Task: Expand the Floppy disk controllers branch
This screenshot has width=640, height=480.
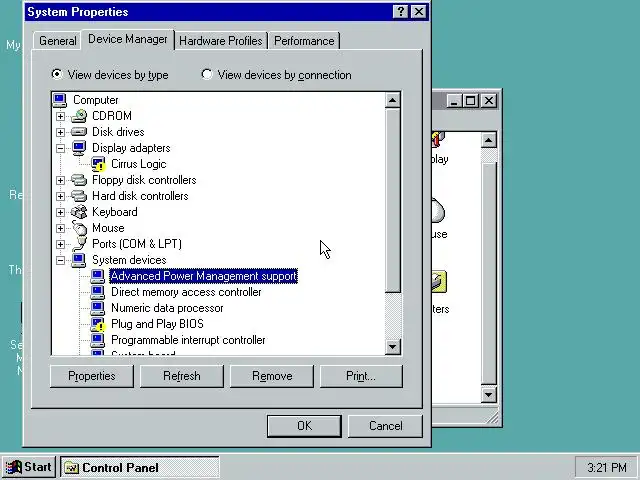Action: click(x=60, y=180)
